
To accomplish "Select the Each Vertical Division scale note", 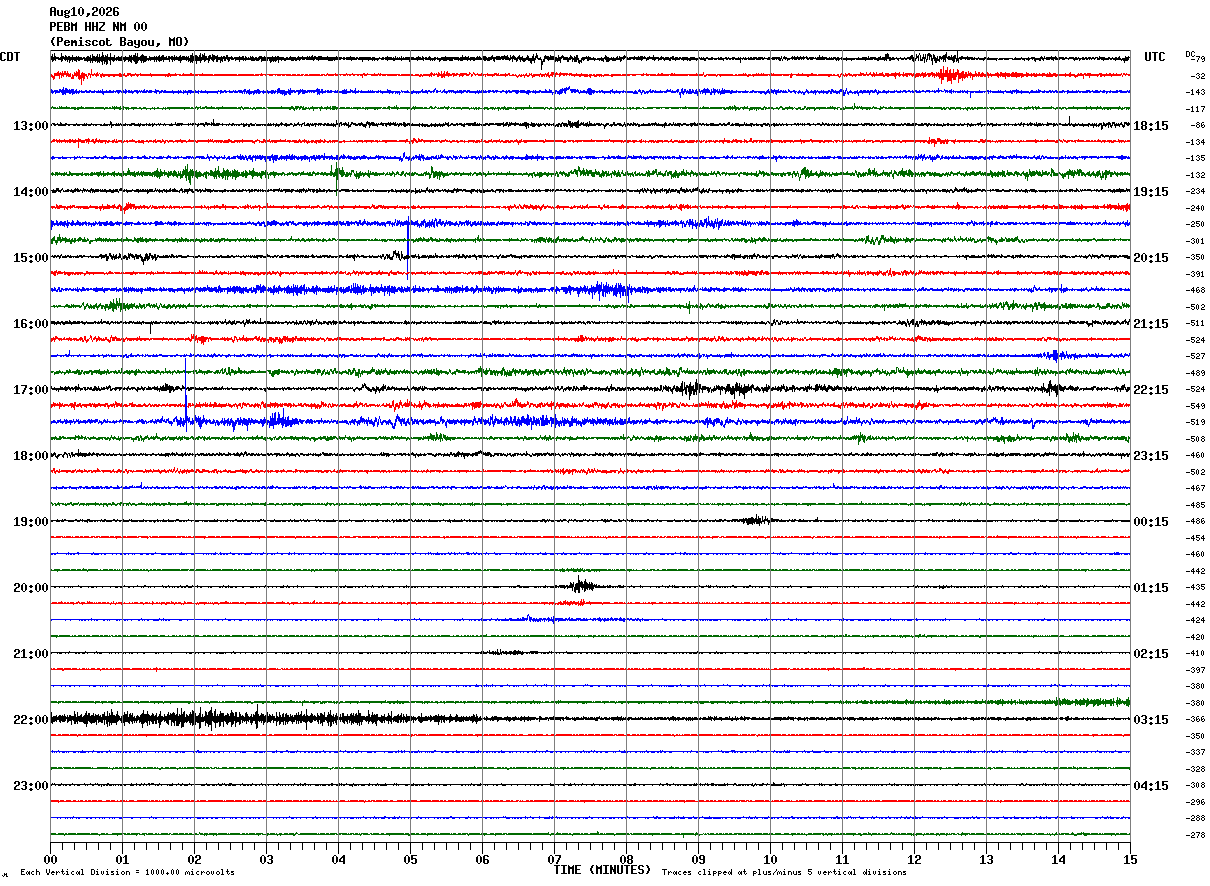I will [127, 873].
